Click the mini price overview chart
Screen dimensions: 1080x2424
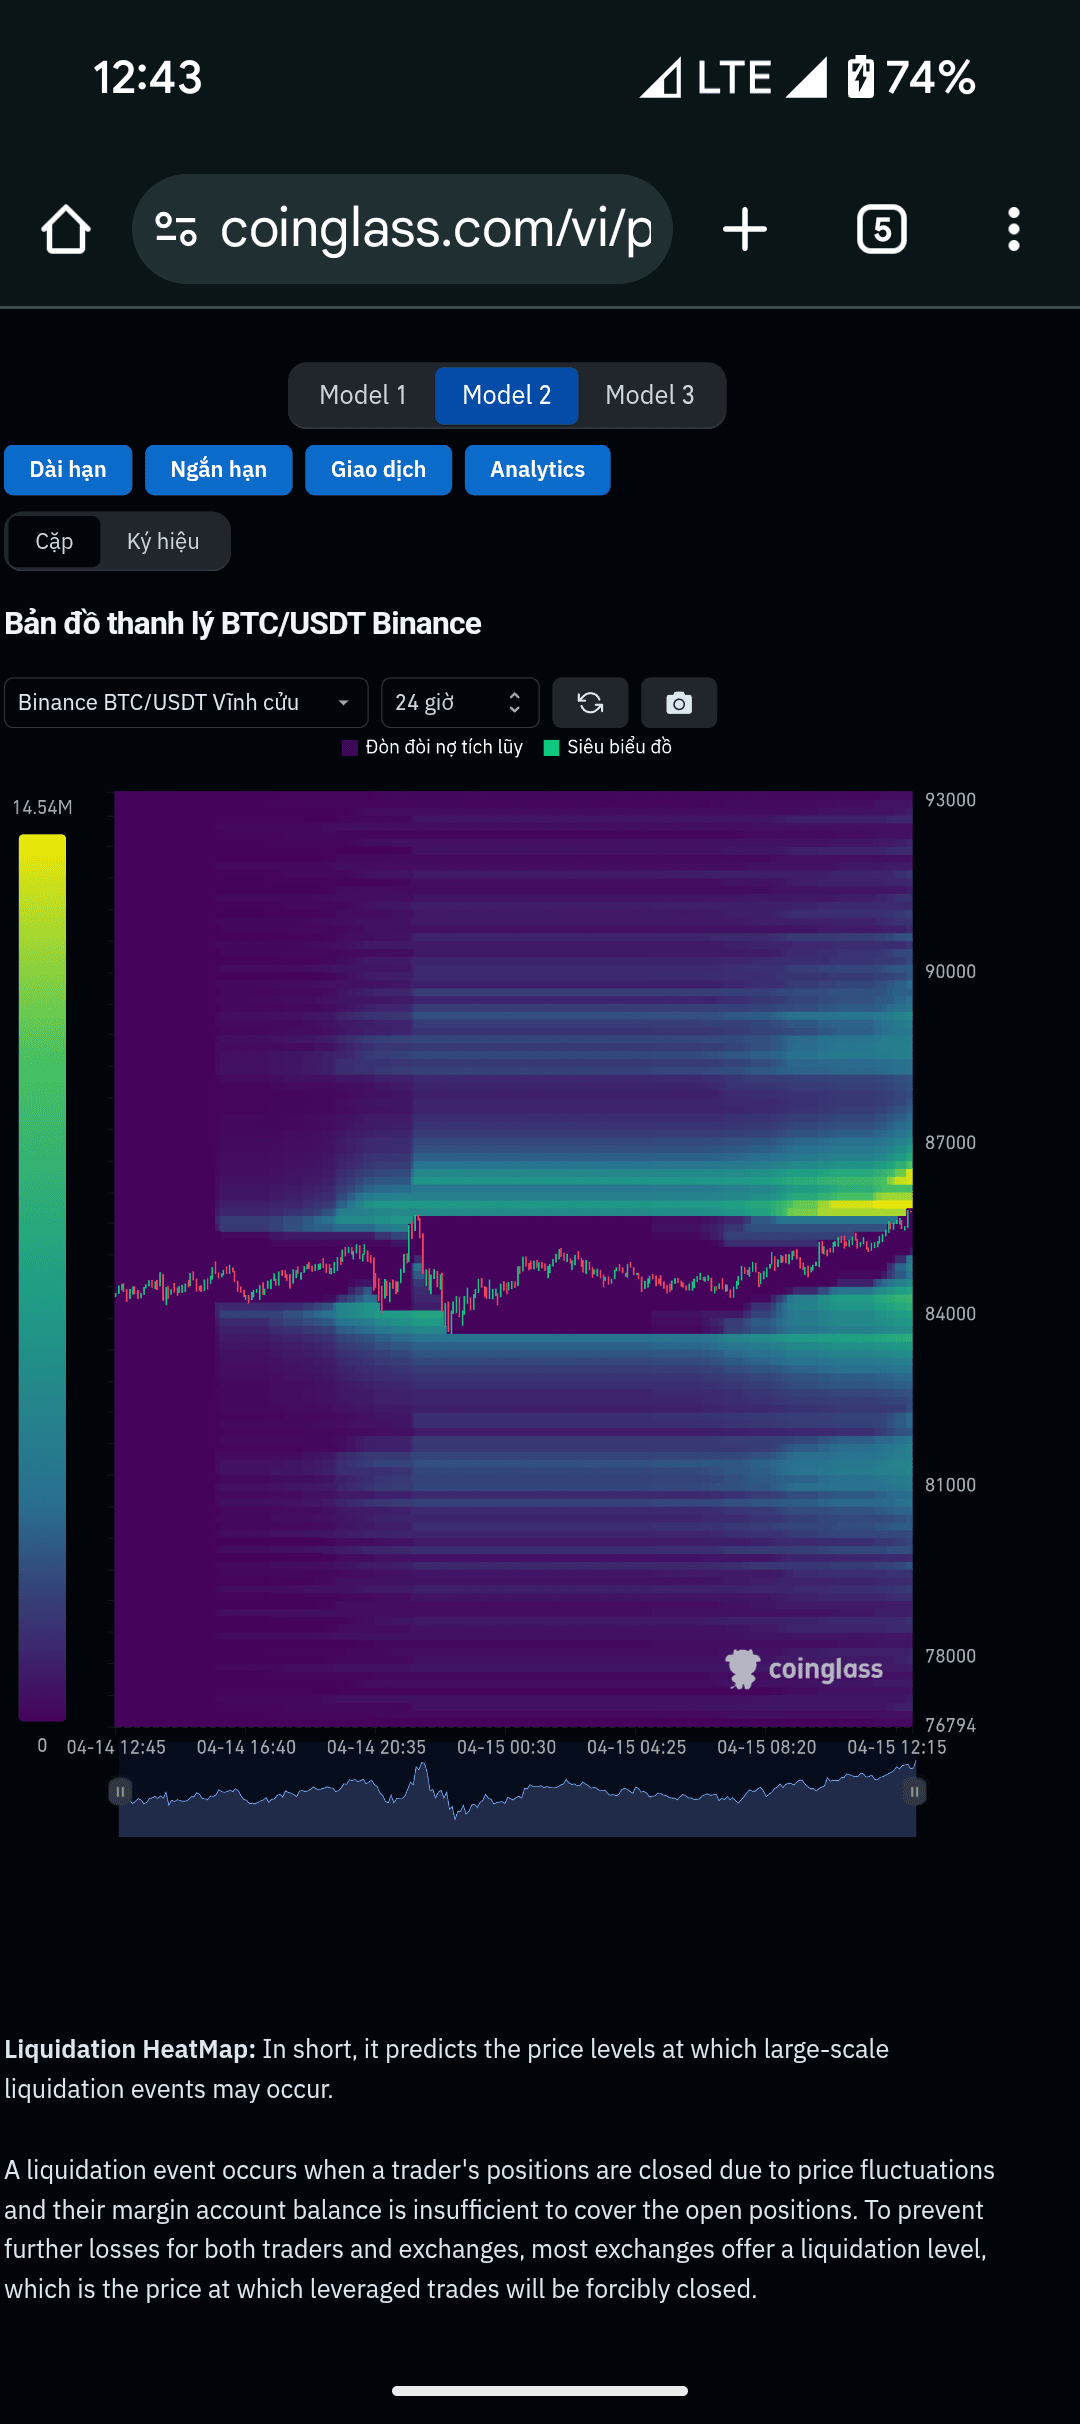tap(517, 1800)
